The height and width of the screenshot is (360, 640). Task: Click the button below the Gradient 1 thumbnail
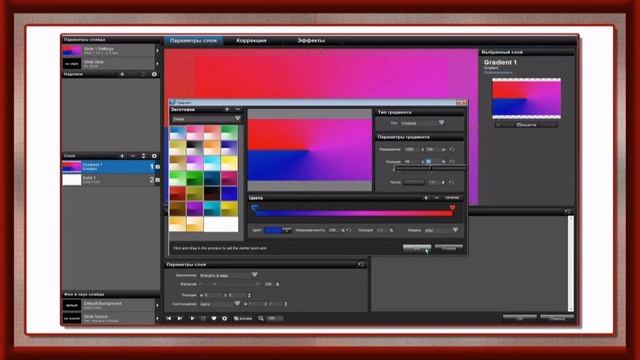[x=526, y=125]
